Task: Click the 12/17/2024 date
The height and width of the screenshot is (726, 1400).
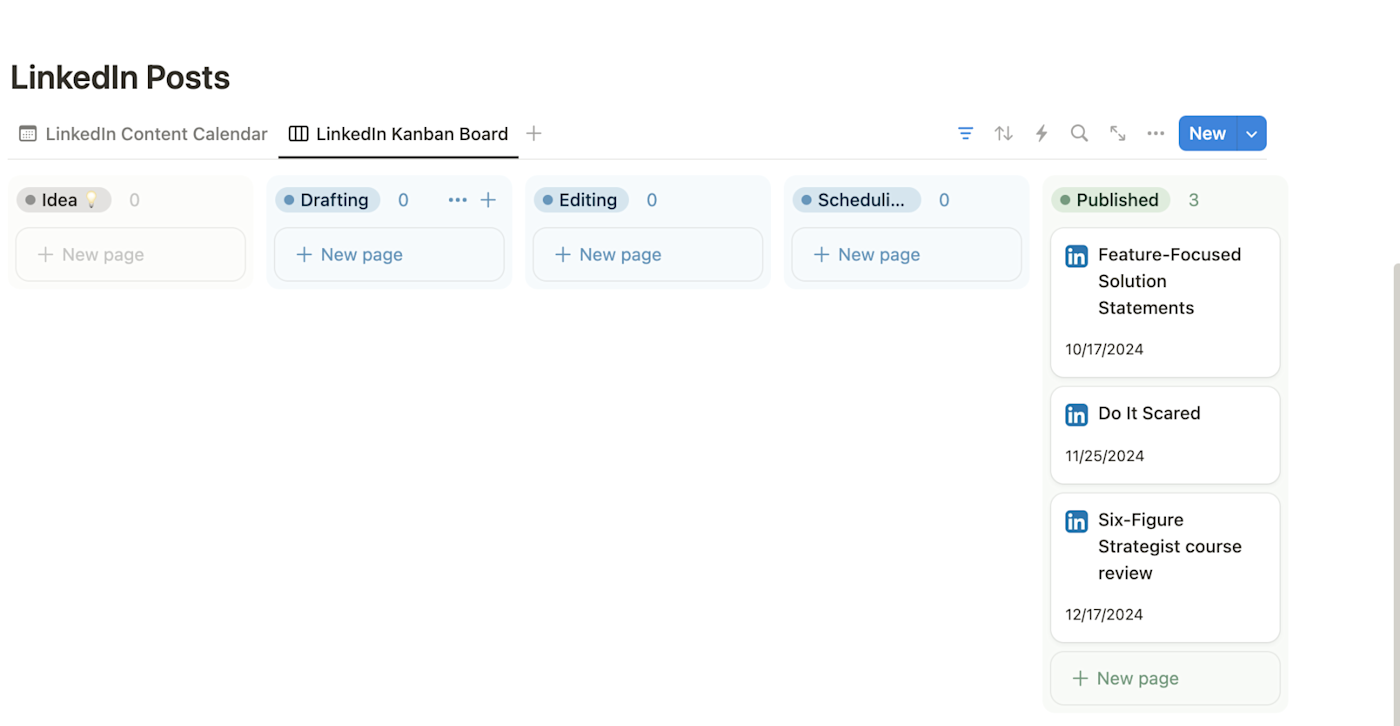Action: (x=1104, y=615)
